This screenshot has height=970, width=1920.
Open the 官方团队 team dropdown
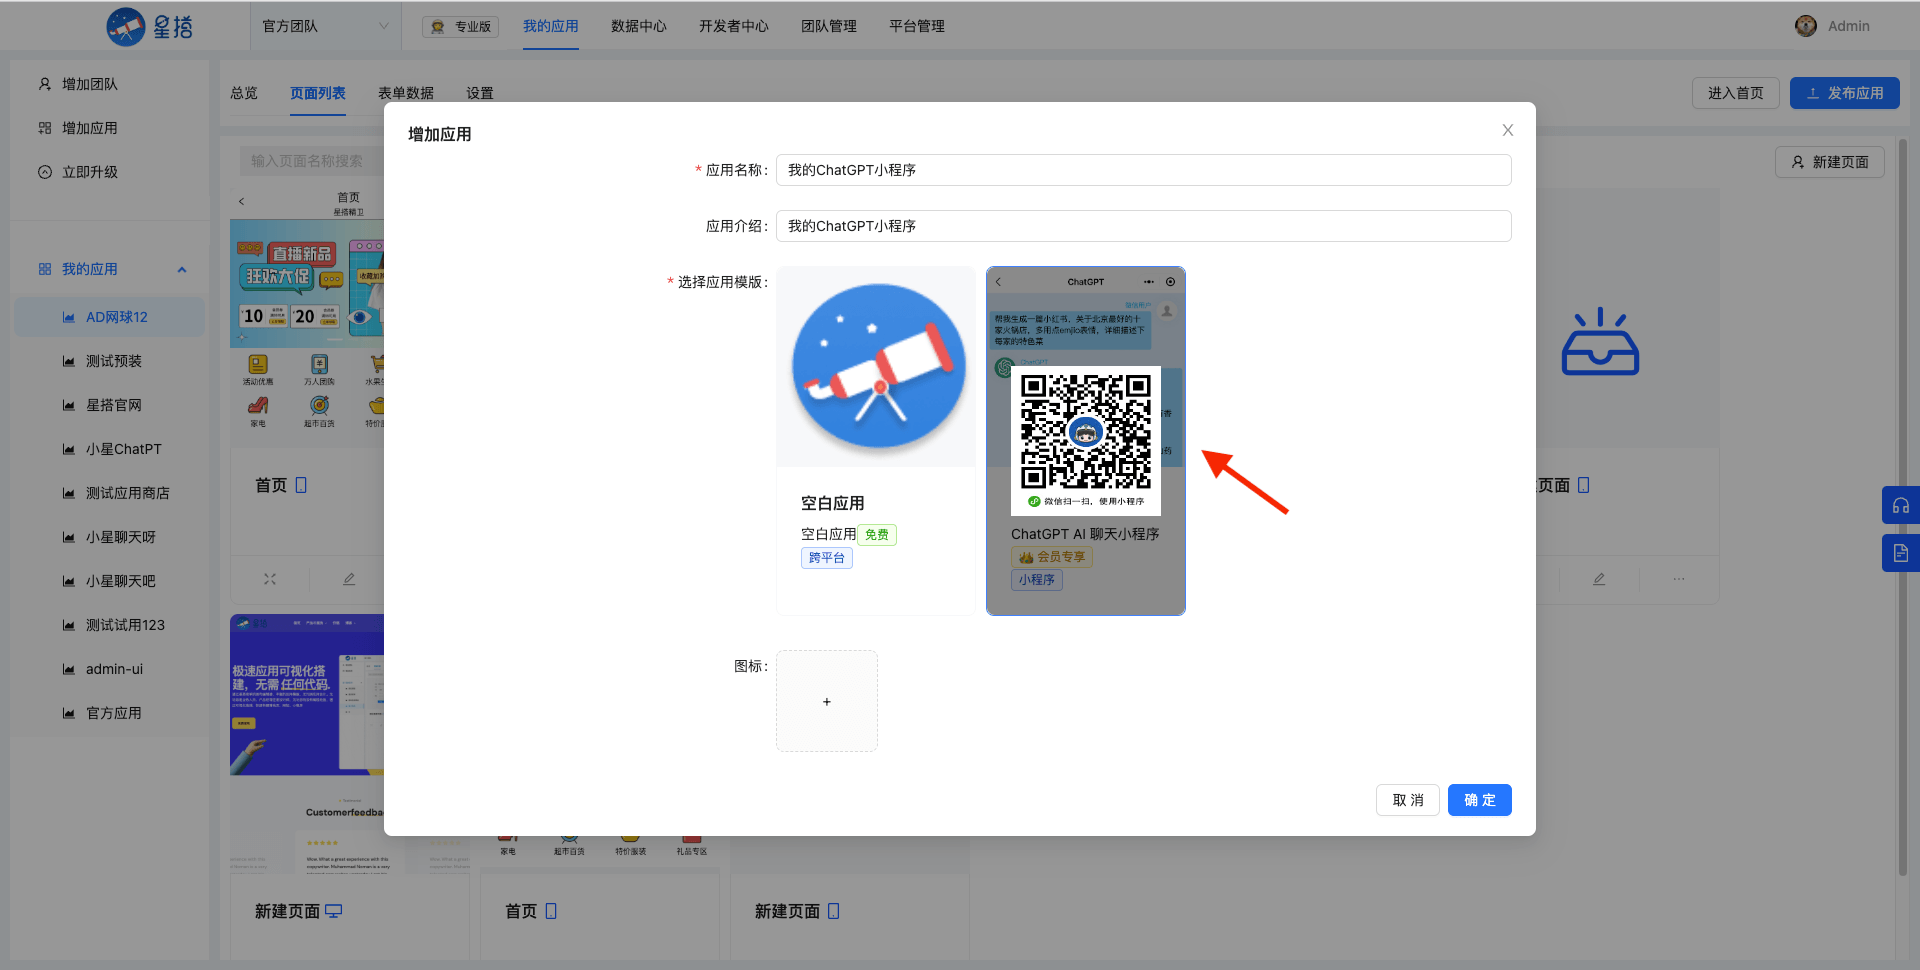tap(326, 26)
